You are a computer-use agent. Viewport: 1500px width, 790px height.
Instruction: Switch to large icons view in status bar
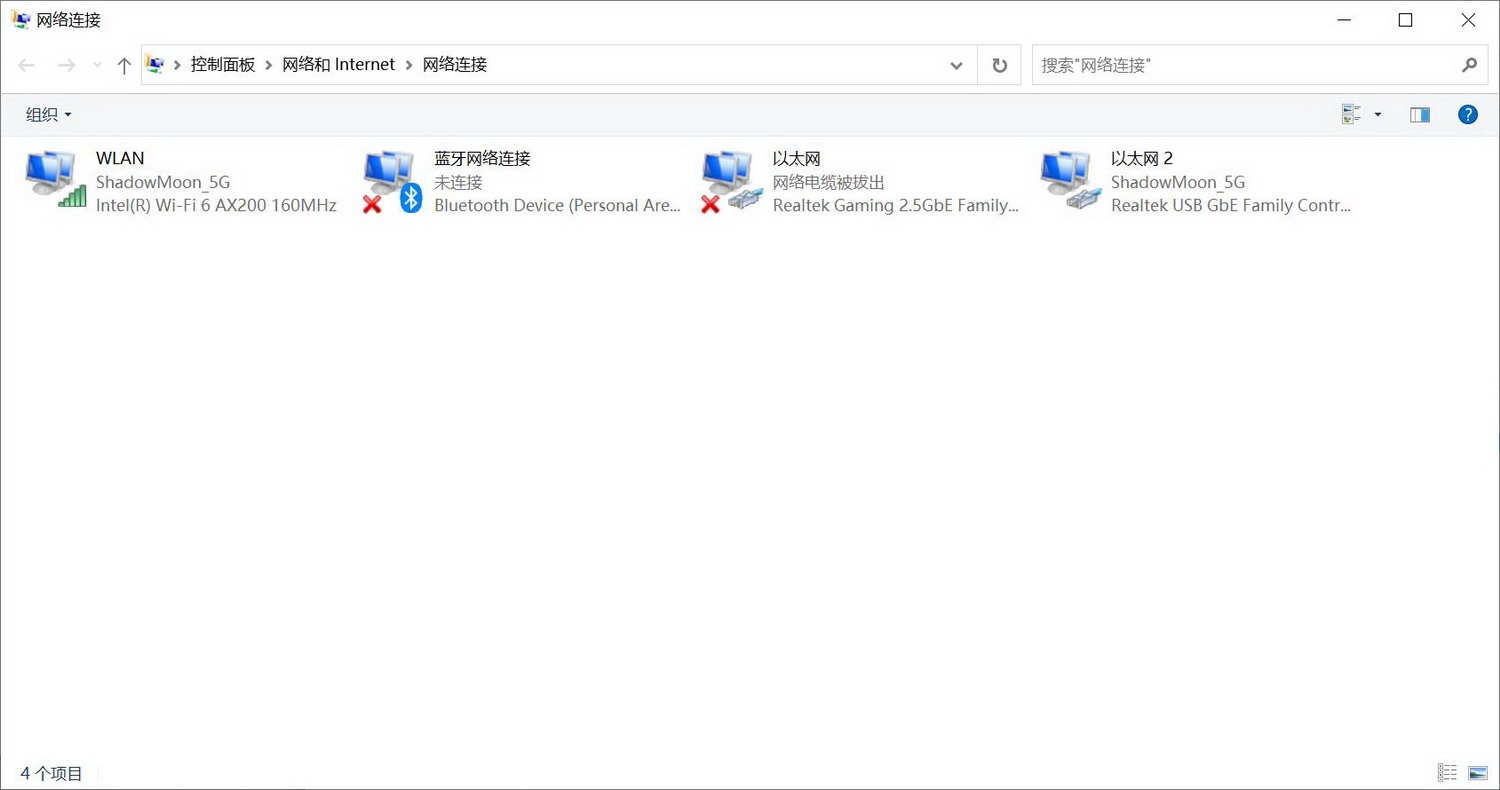[x=1478, y=772]
